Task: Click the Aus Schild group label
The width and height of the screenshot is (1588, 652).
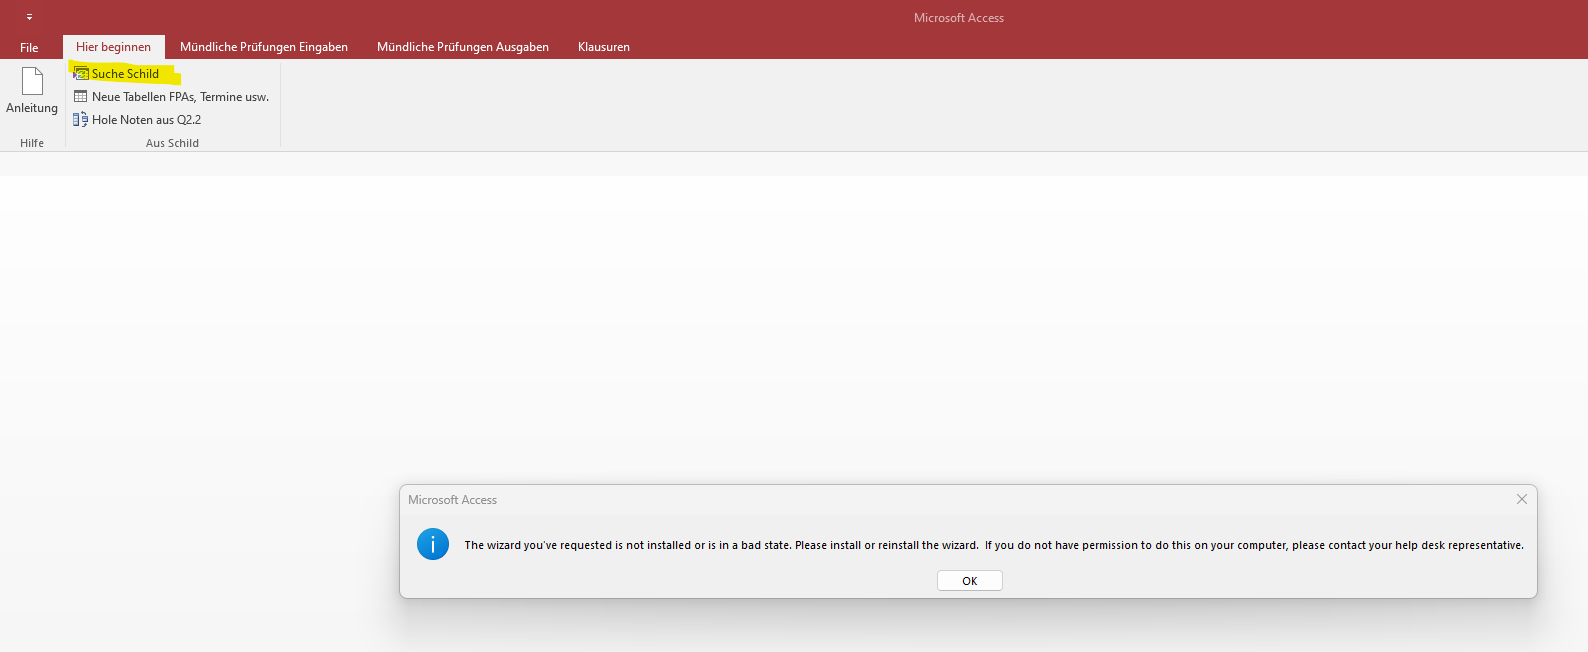Action: click(172, 143)
